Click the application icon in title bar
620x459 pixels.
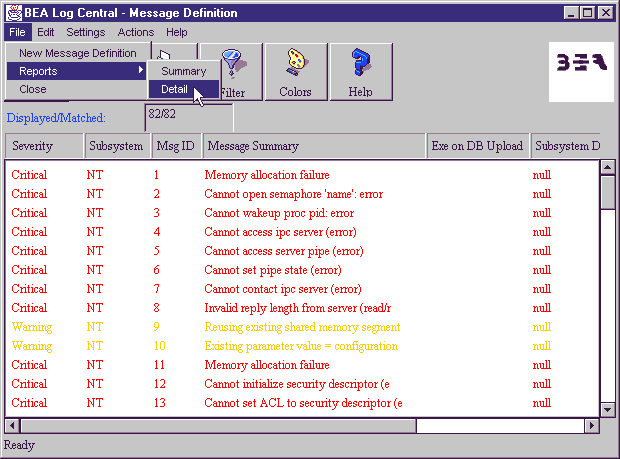coord(14,13)
